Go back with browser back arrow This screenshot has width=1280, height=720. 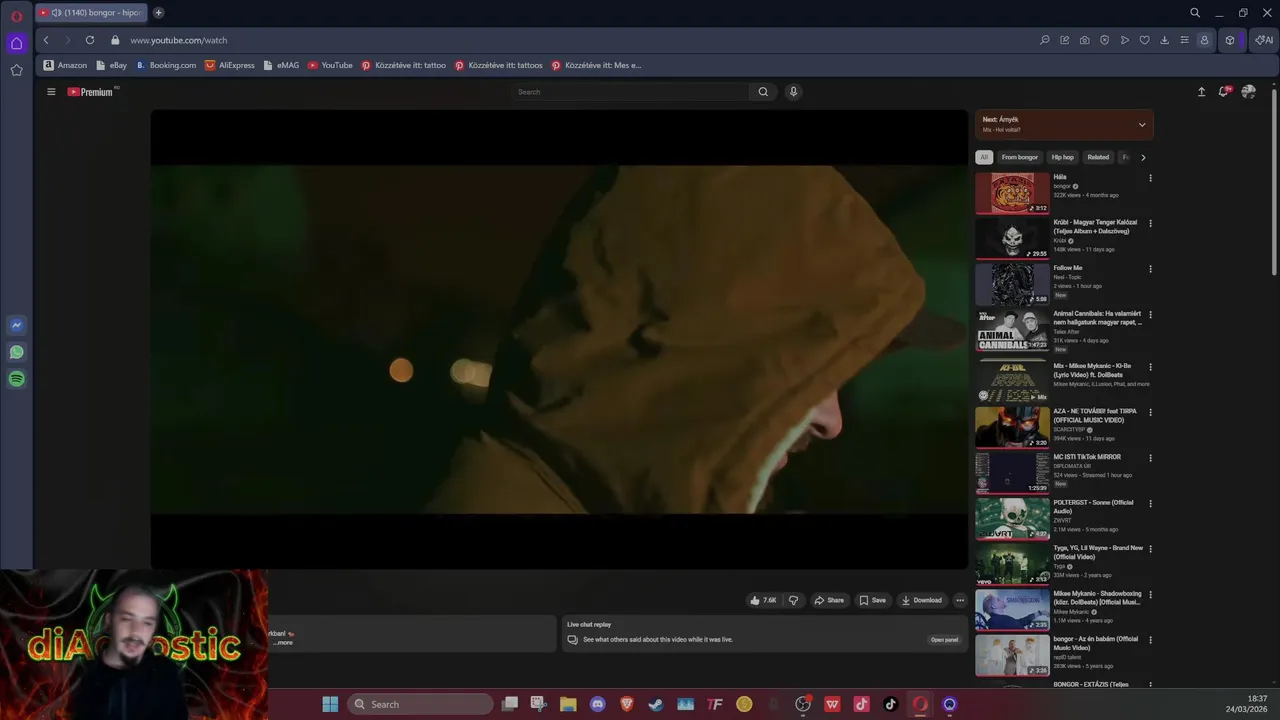(46, 40)
